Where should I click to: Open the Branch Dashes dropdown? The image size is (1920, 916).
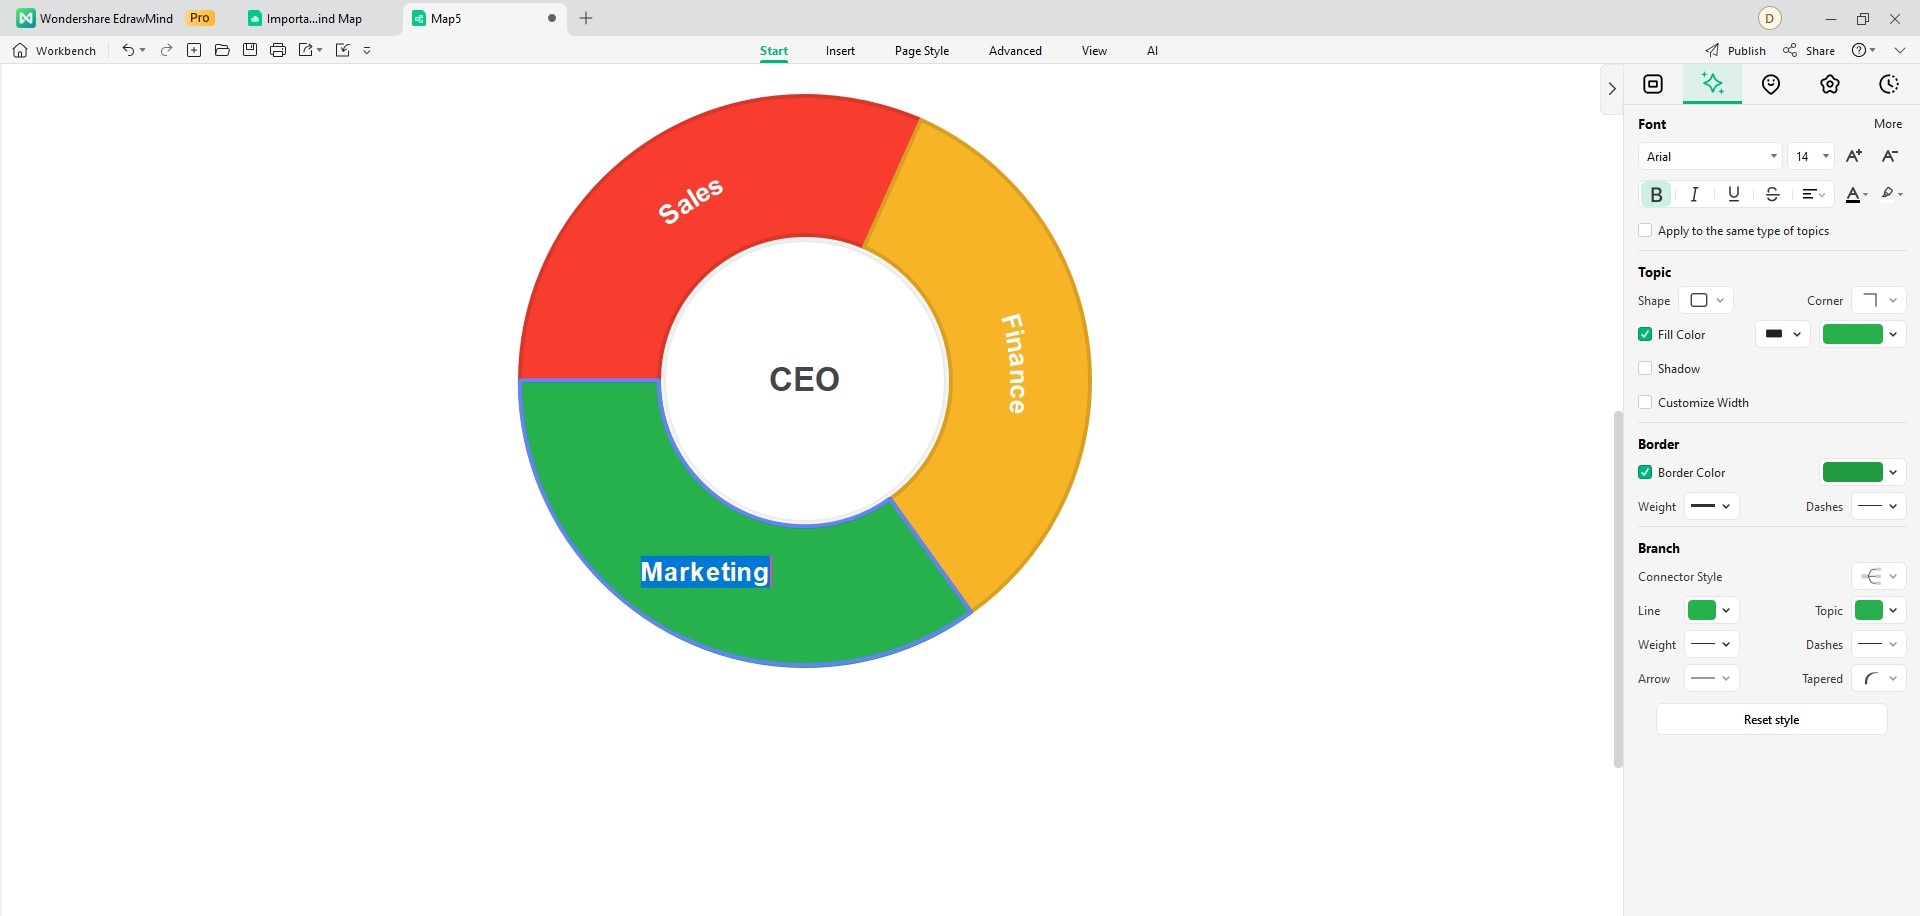(1878, 644)
